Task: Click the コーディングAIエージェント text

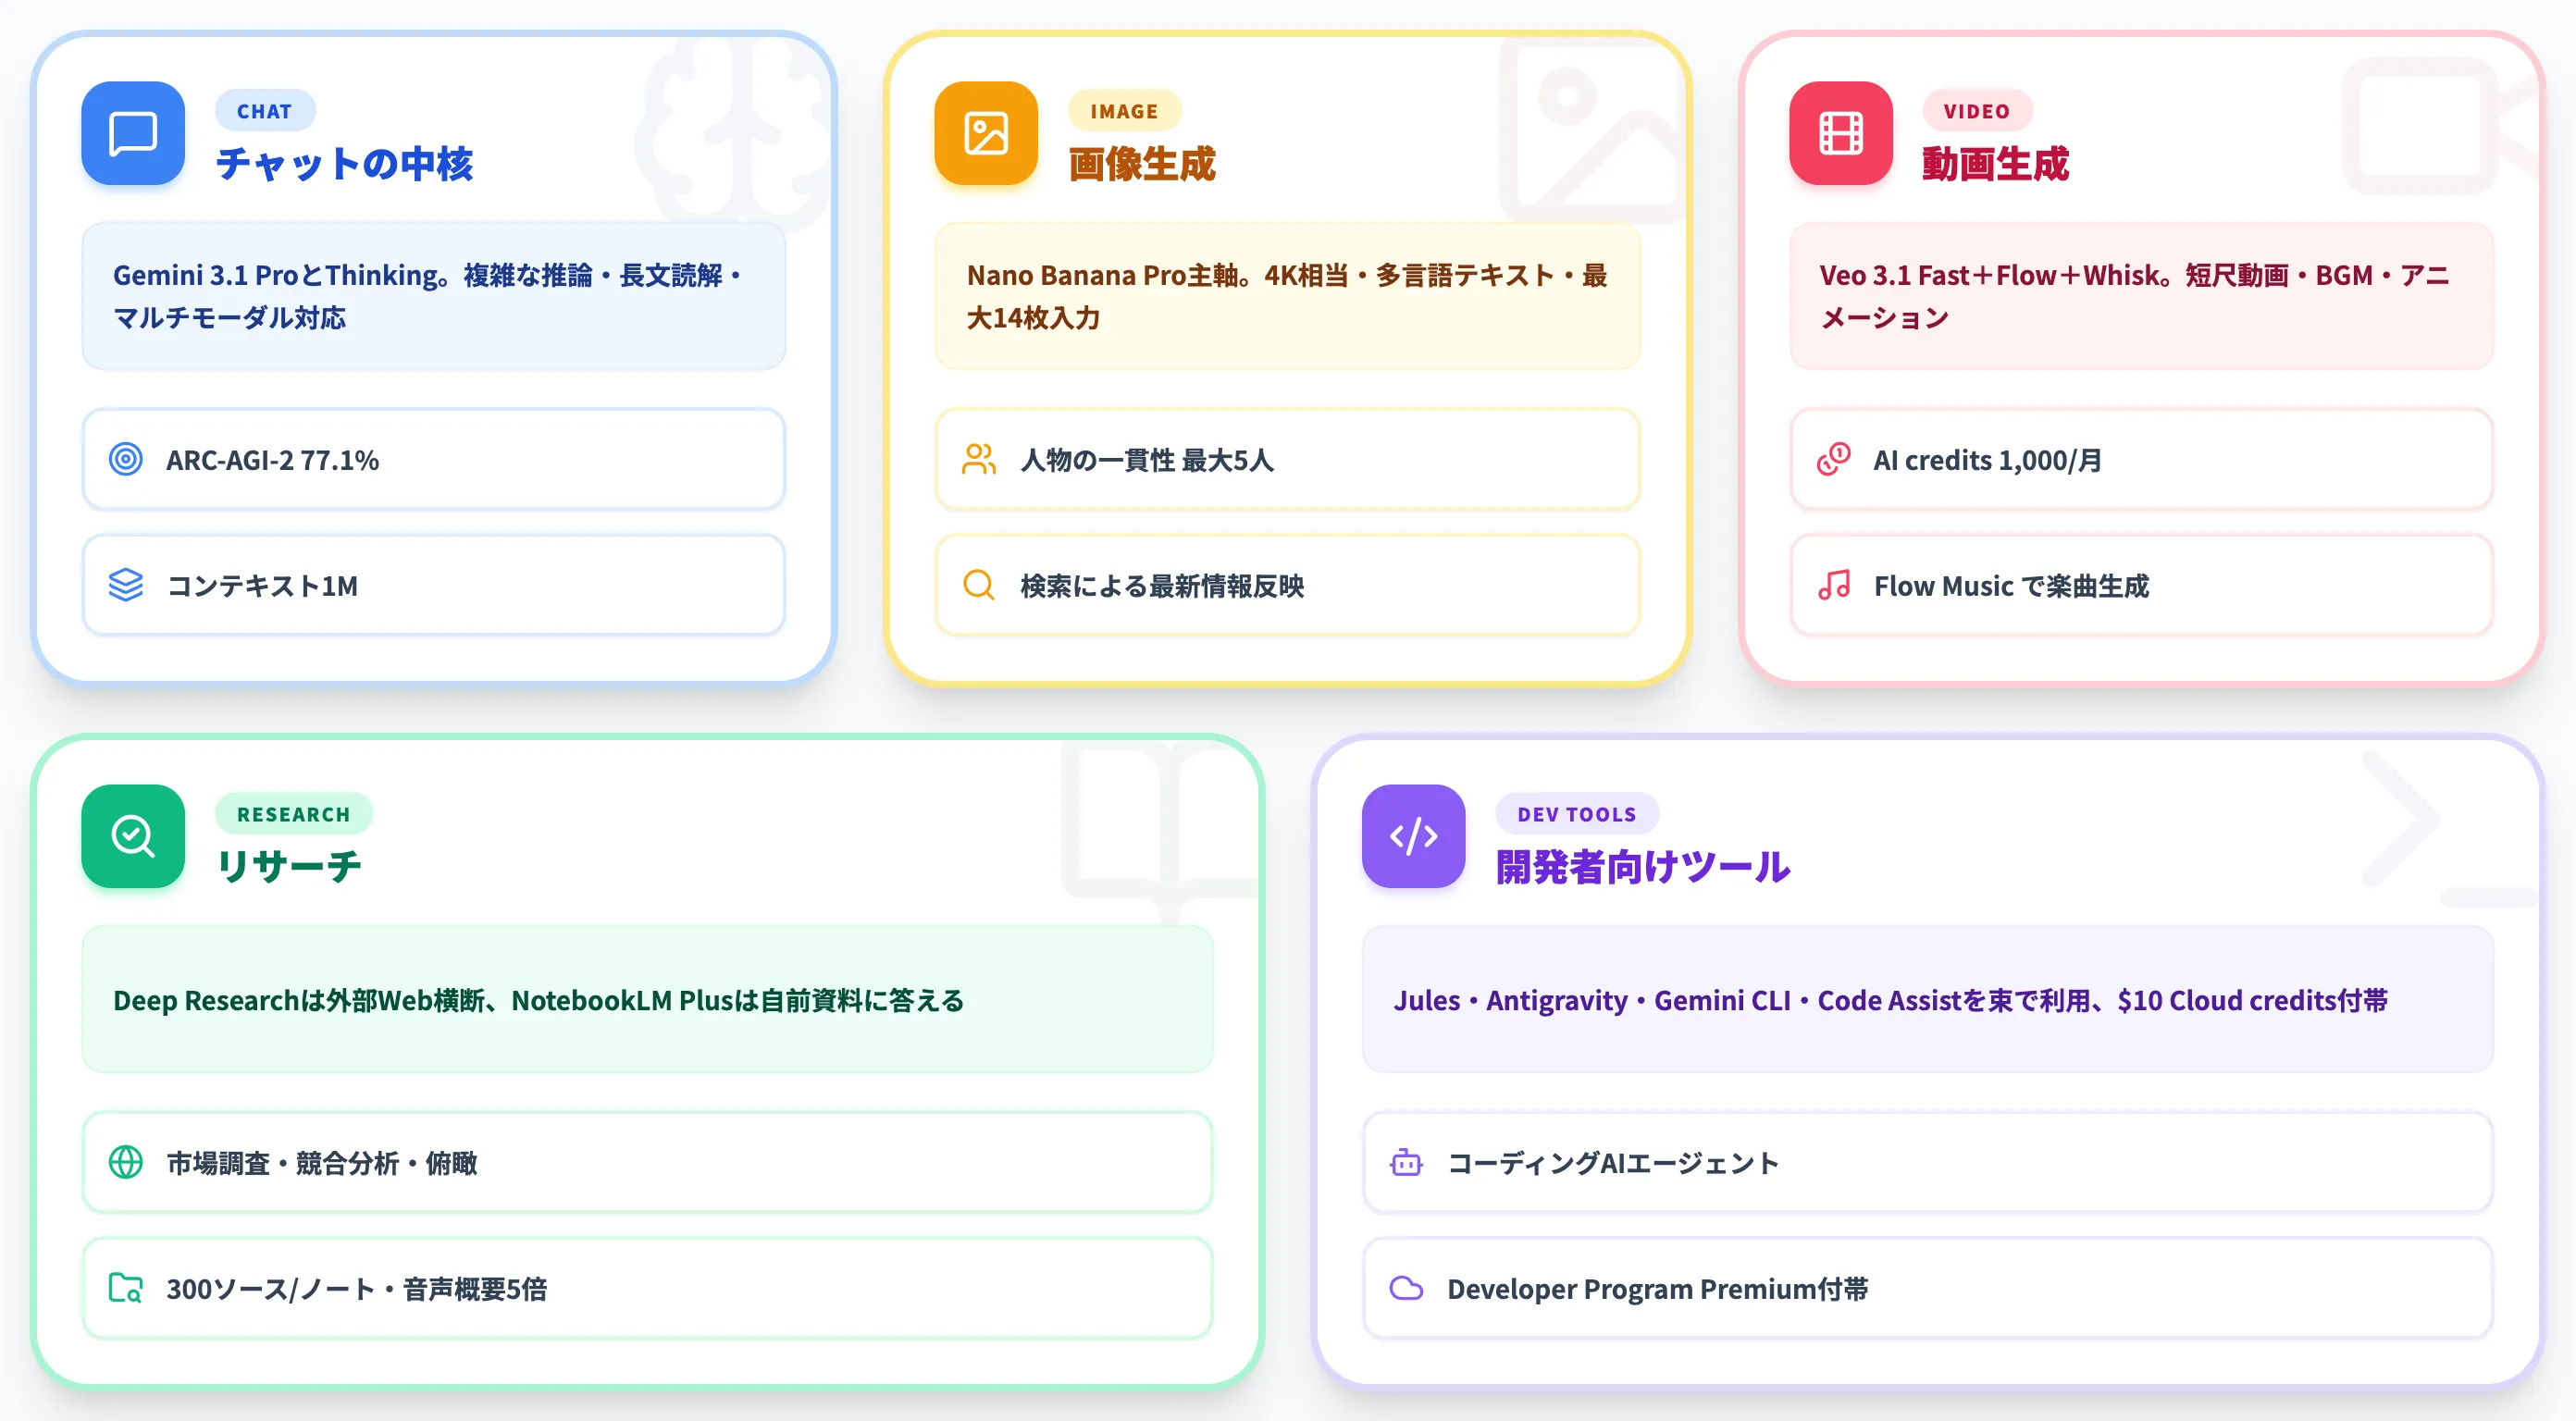Action: pos(1613,1163)
